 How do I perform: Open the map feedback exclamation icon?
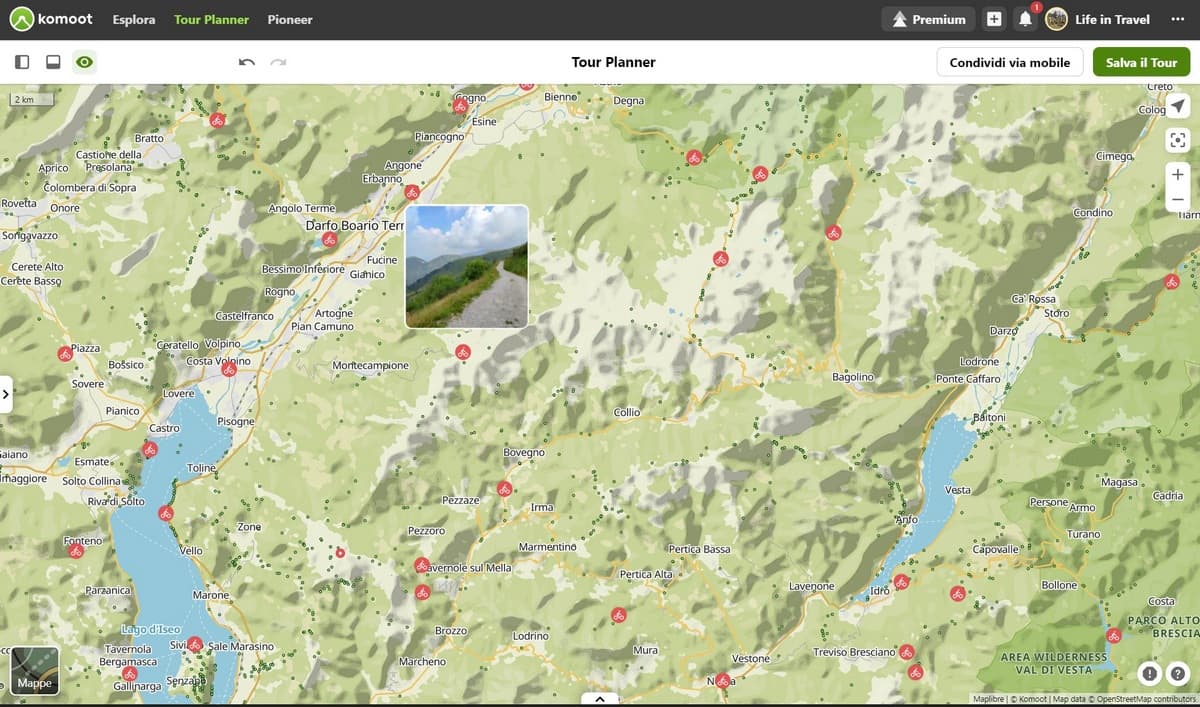[x=1150, y=674]
